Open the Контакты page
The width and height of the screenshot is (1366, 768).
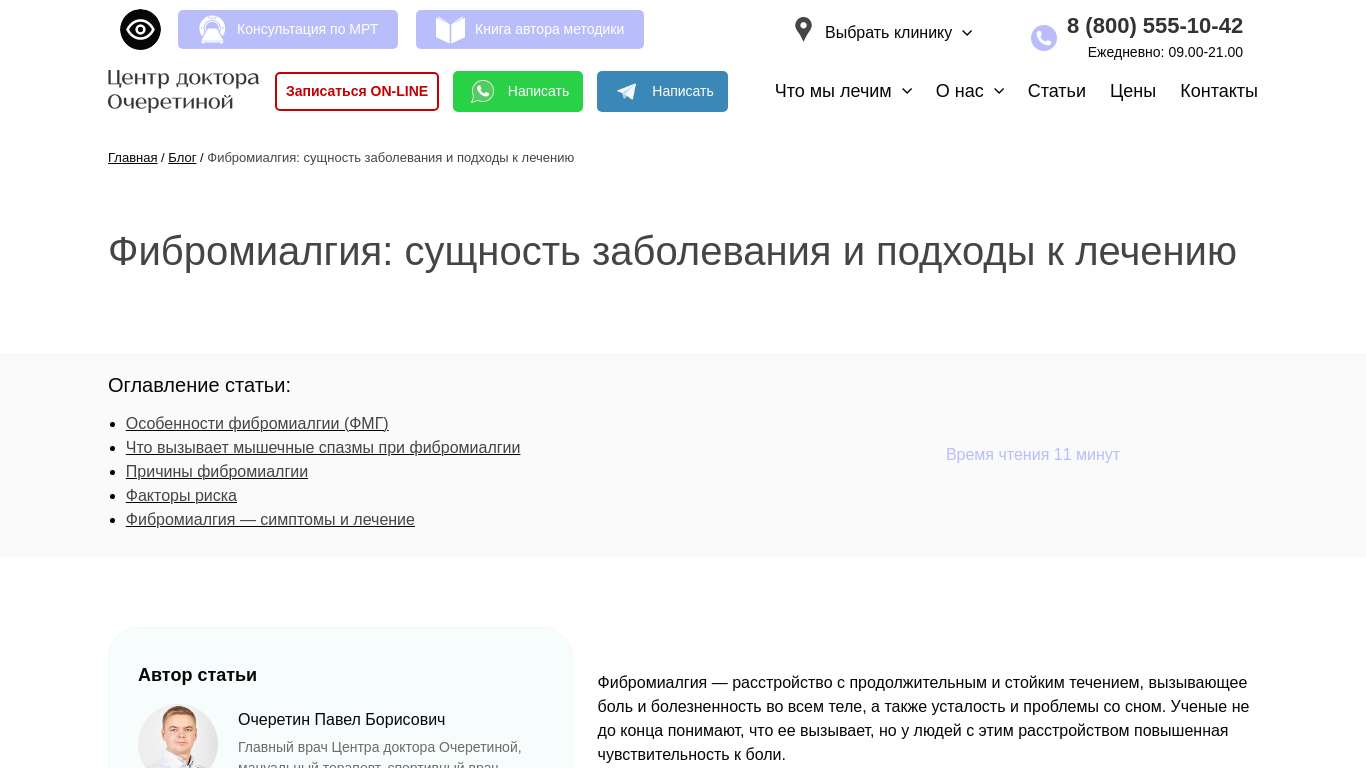coord(1218,91)
